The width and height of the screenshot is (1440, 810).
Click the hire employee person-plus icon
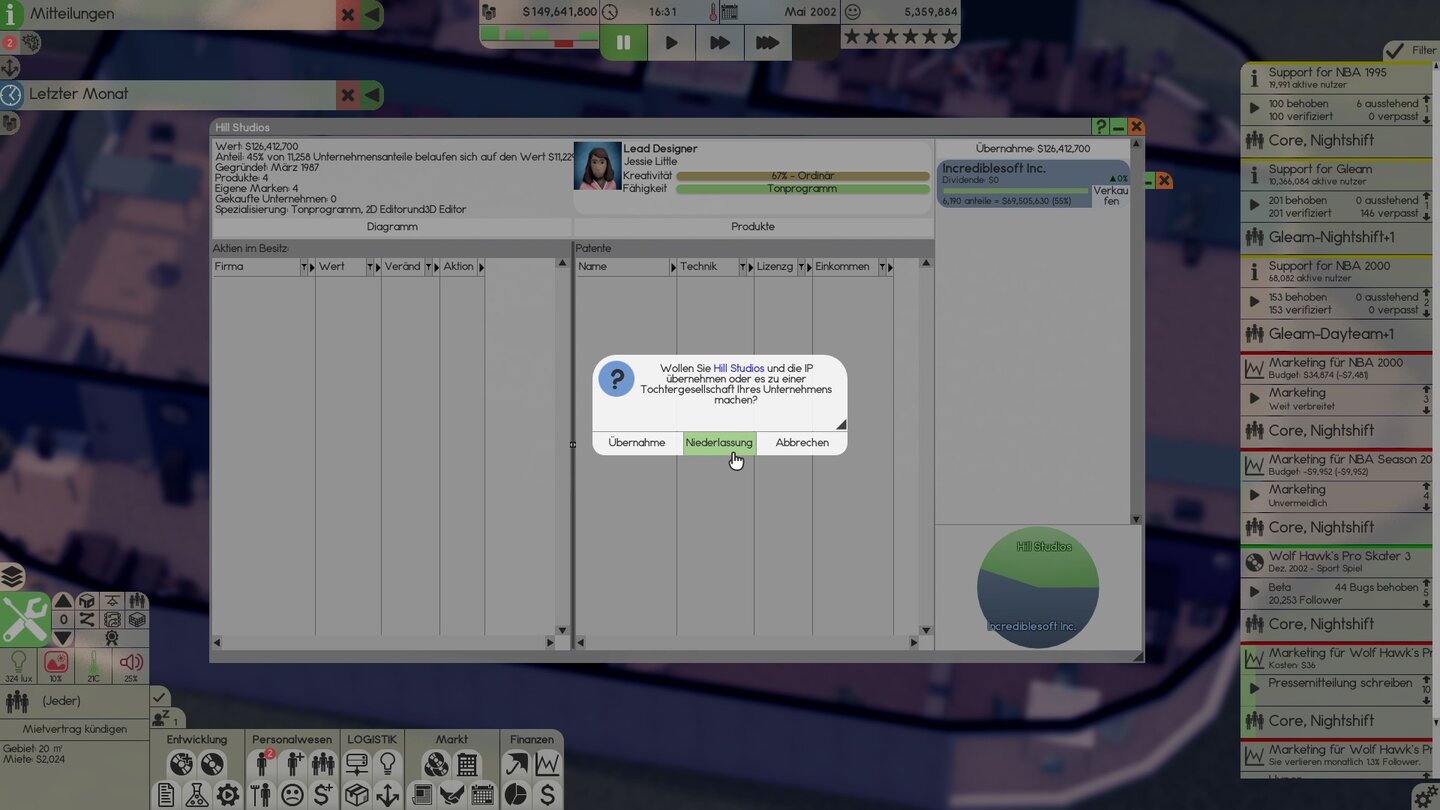point(293,764)
